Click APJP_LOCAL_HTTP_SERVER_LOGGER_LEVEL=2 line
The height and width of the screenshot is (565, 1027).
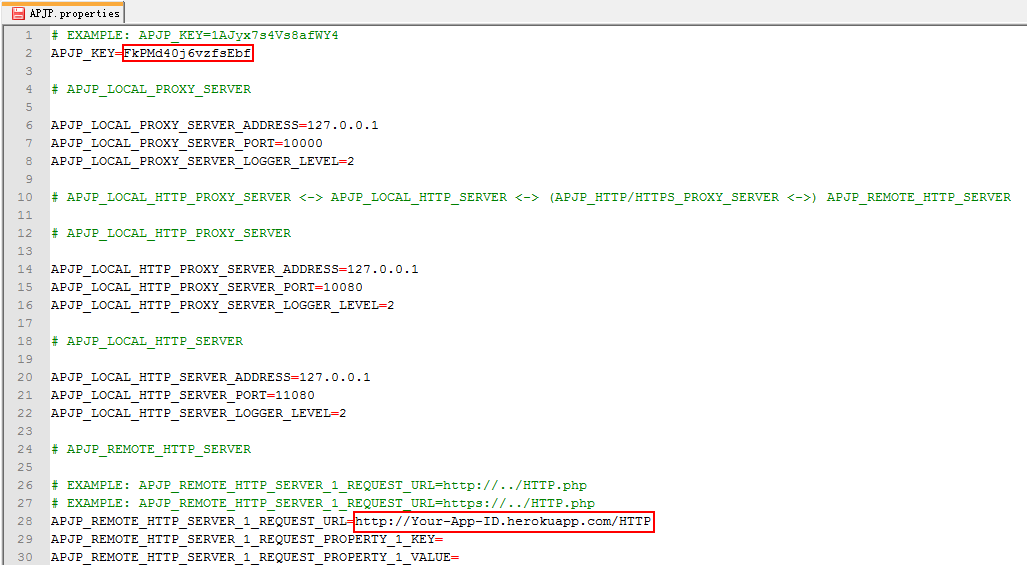point(198,413)
